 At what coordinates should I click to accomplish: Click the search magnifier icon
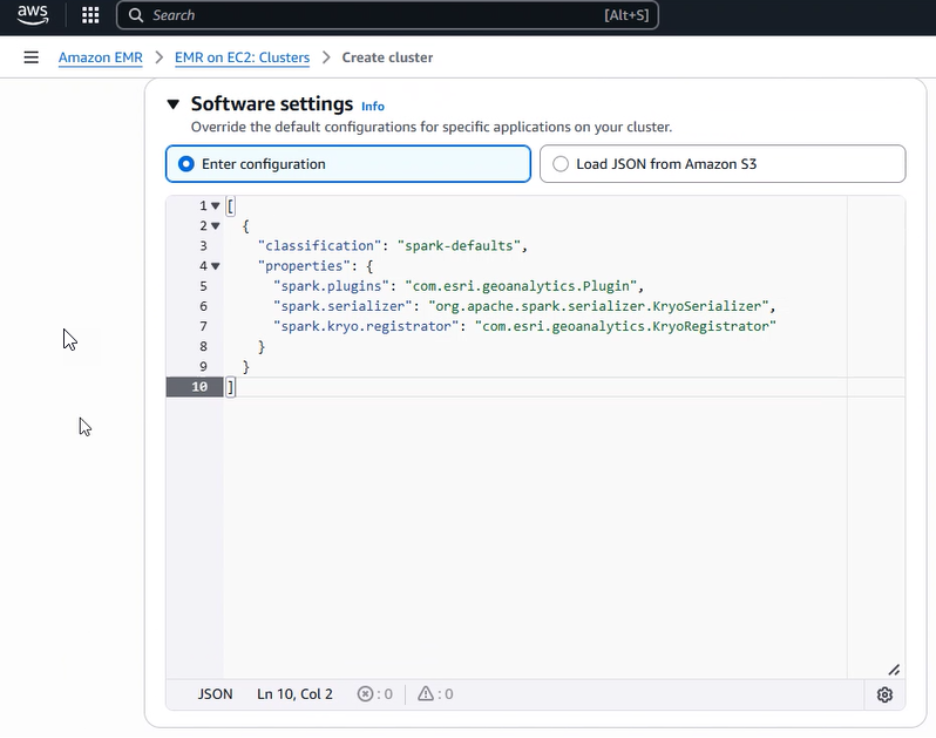coord(137,15)
